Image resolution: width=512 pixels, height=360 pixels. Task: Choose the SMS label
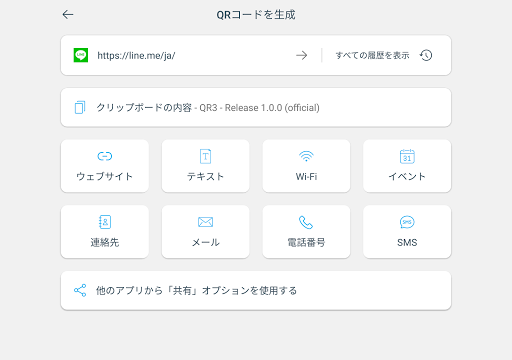click(407, 242)
